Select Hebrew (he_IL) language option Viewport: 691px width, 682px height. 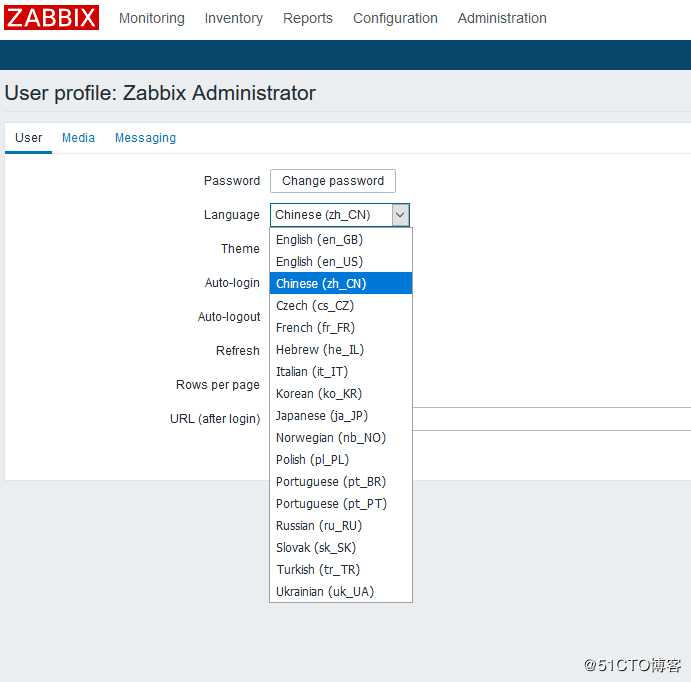coord(341,350)
